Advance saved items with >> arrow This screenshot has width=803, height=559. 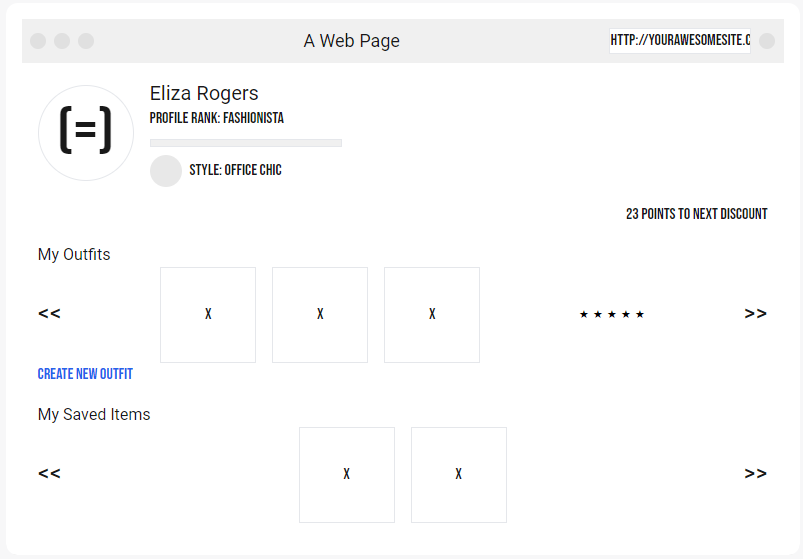click(756, 474)
